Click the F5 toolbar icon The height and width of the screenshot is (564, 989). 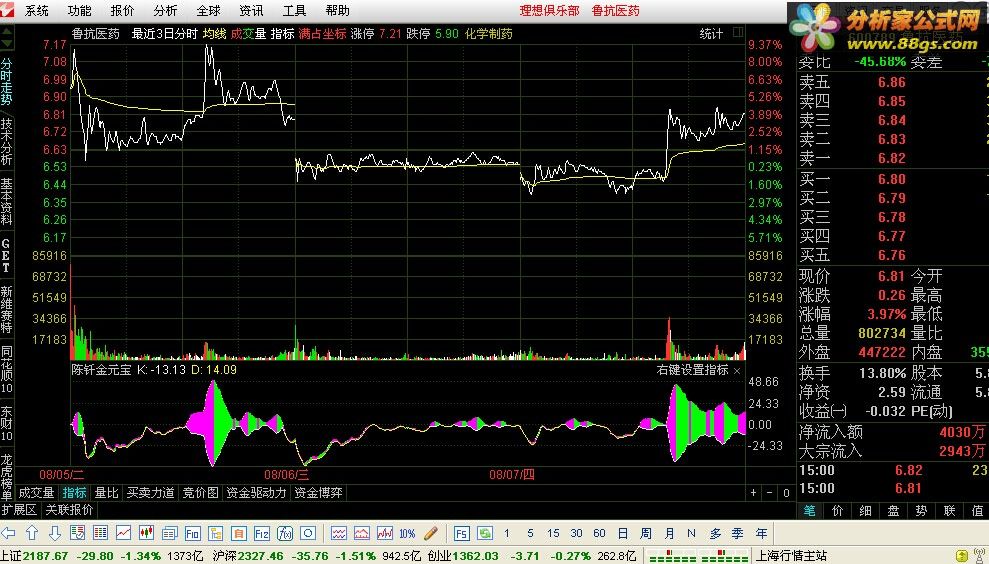tap(461, 533)
